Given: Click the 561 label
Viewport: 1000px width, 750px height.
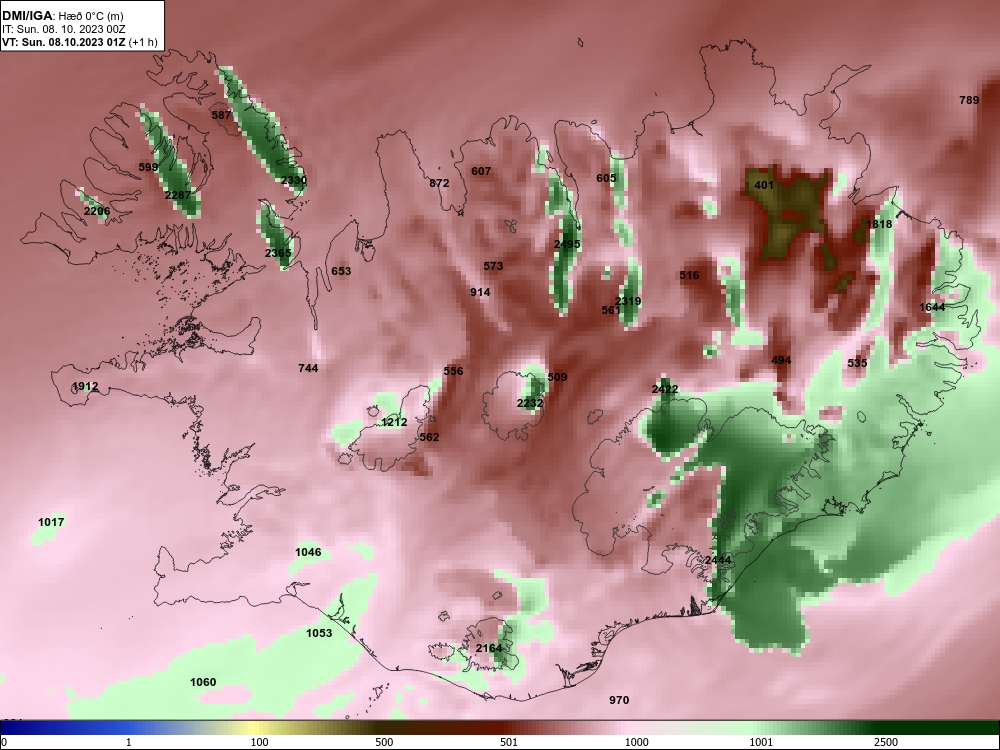Looking at the screenshot, I should pos(611,310).
